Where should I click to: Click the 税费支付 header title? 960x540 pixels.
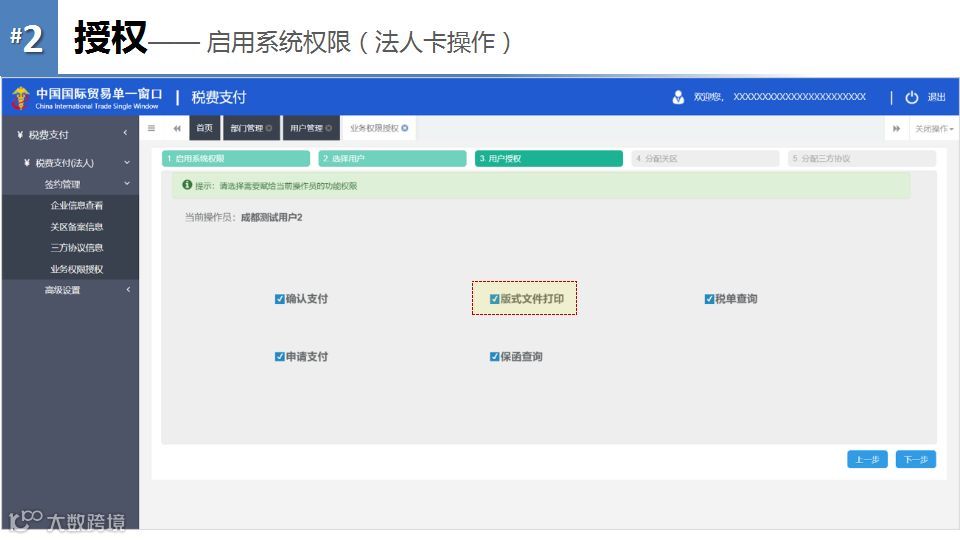[219, 97]
